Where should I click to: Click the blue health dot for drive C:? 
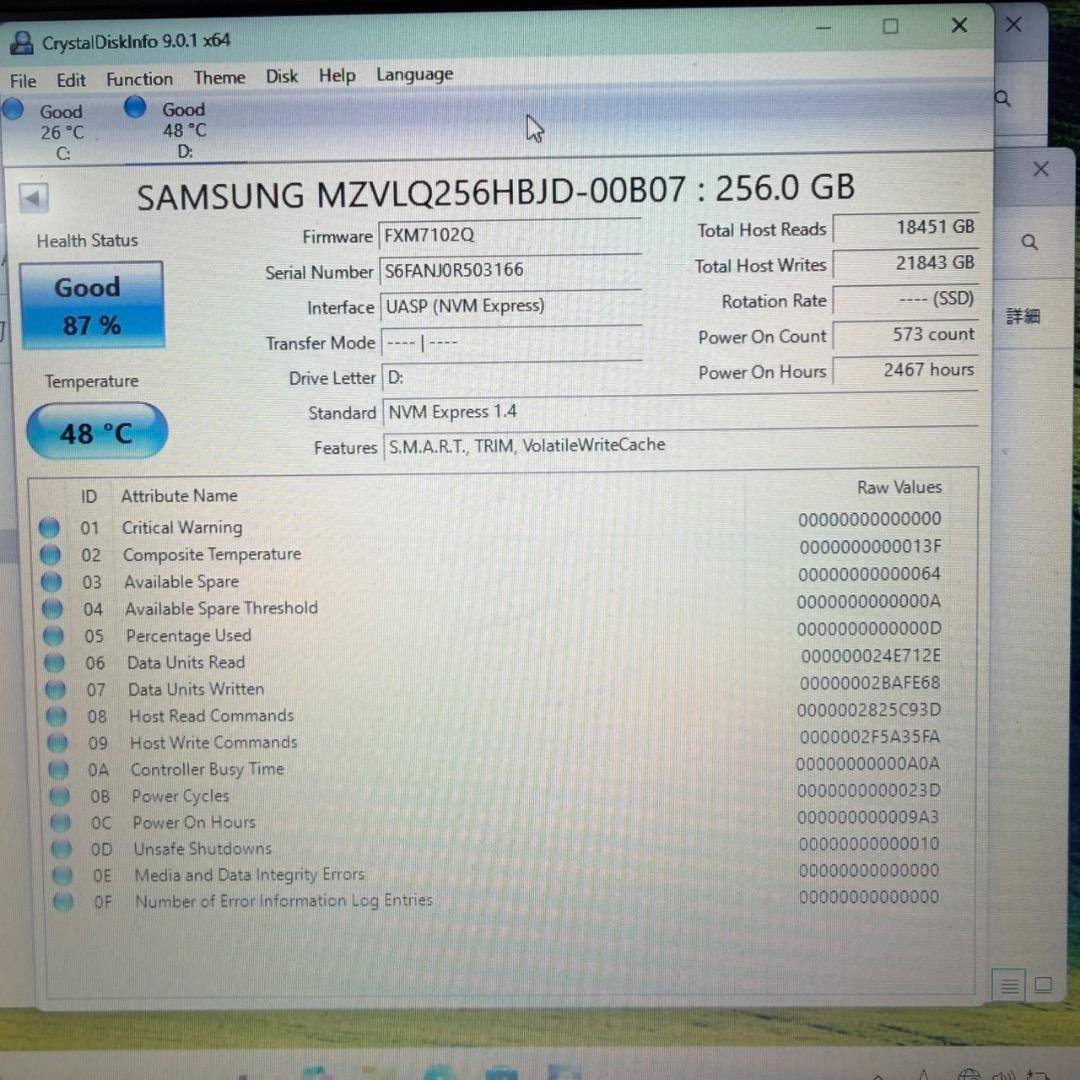tap(13, 108)
